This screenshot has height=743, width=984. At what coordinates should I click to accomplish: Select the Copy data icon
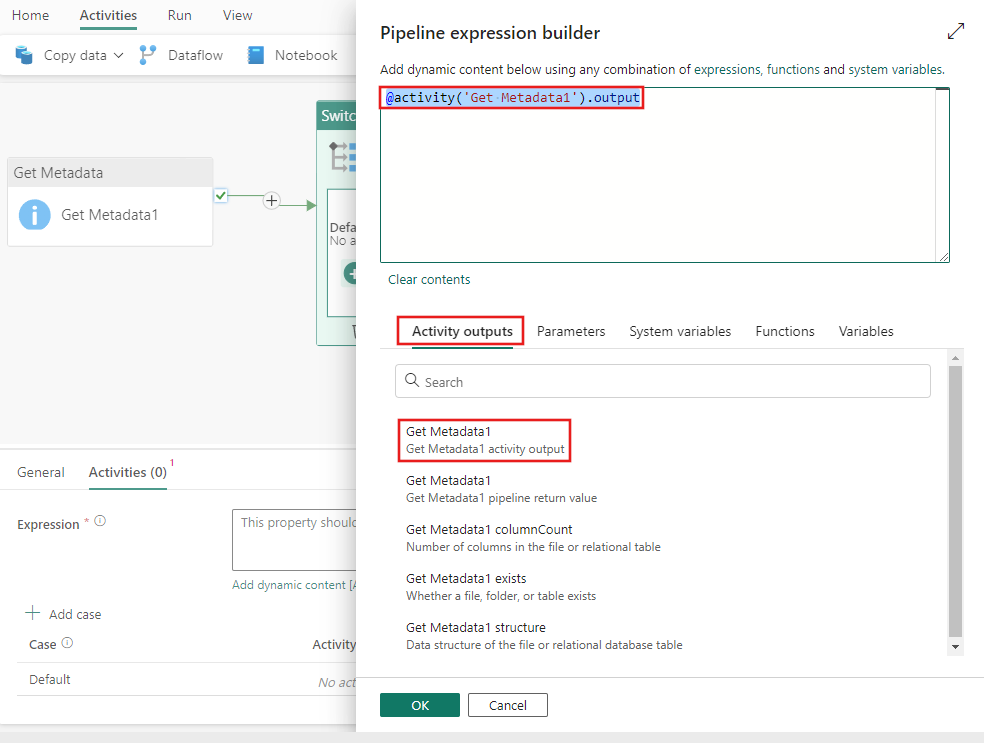22,55
